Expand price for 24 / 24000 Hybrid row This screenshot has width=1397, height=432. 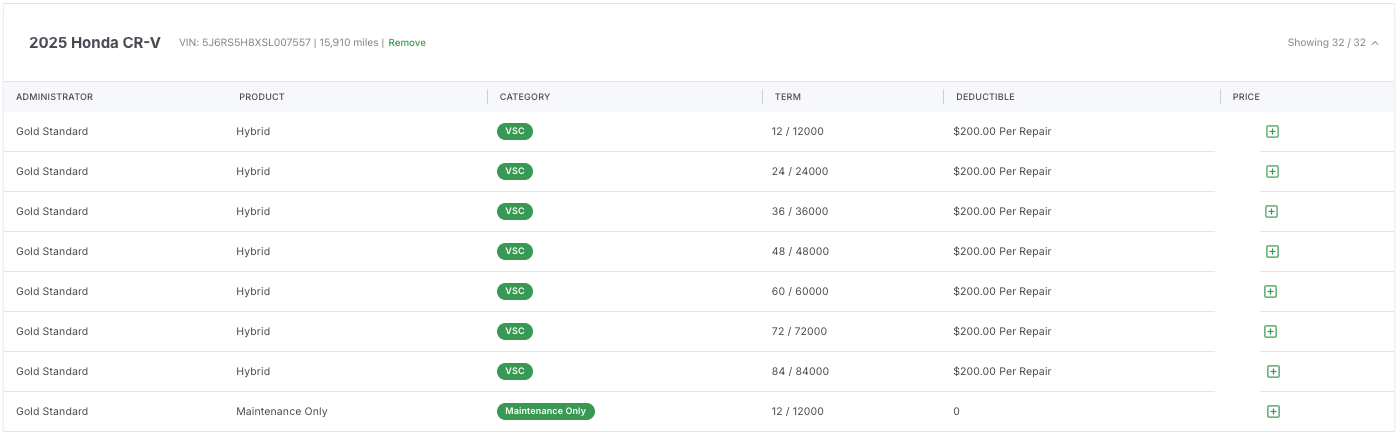tap(1272, 171)
